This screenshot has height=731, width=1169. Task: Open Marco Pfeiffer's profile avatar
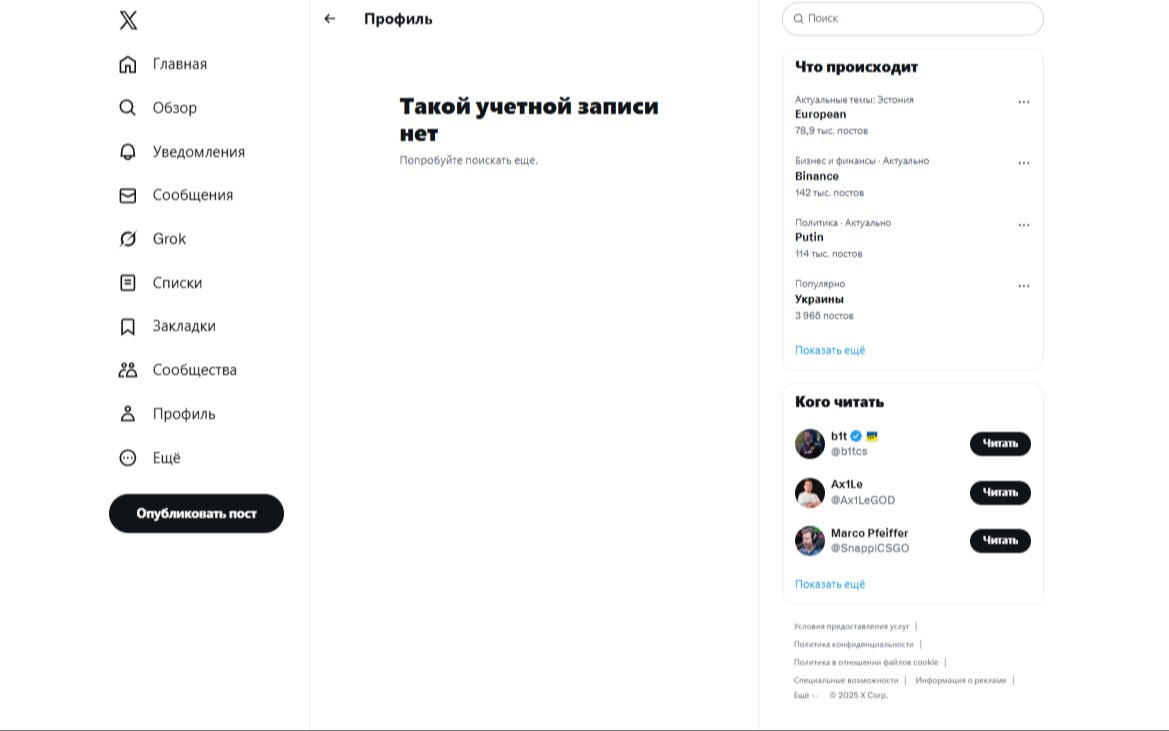point(810,541)
